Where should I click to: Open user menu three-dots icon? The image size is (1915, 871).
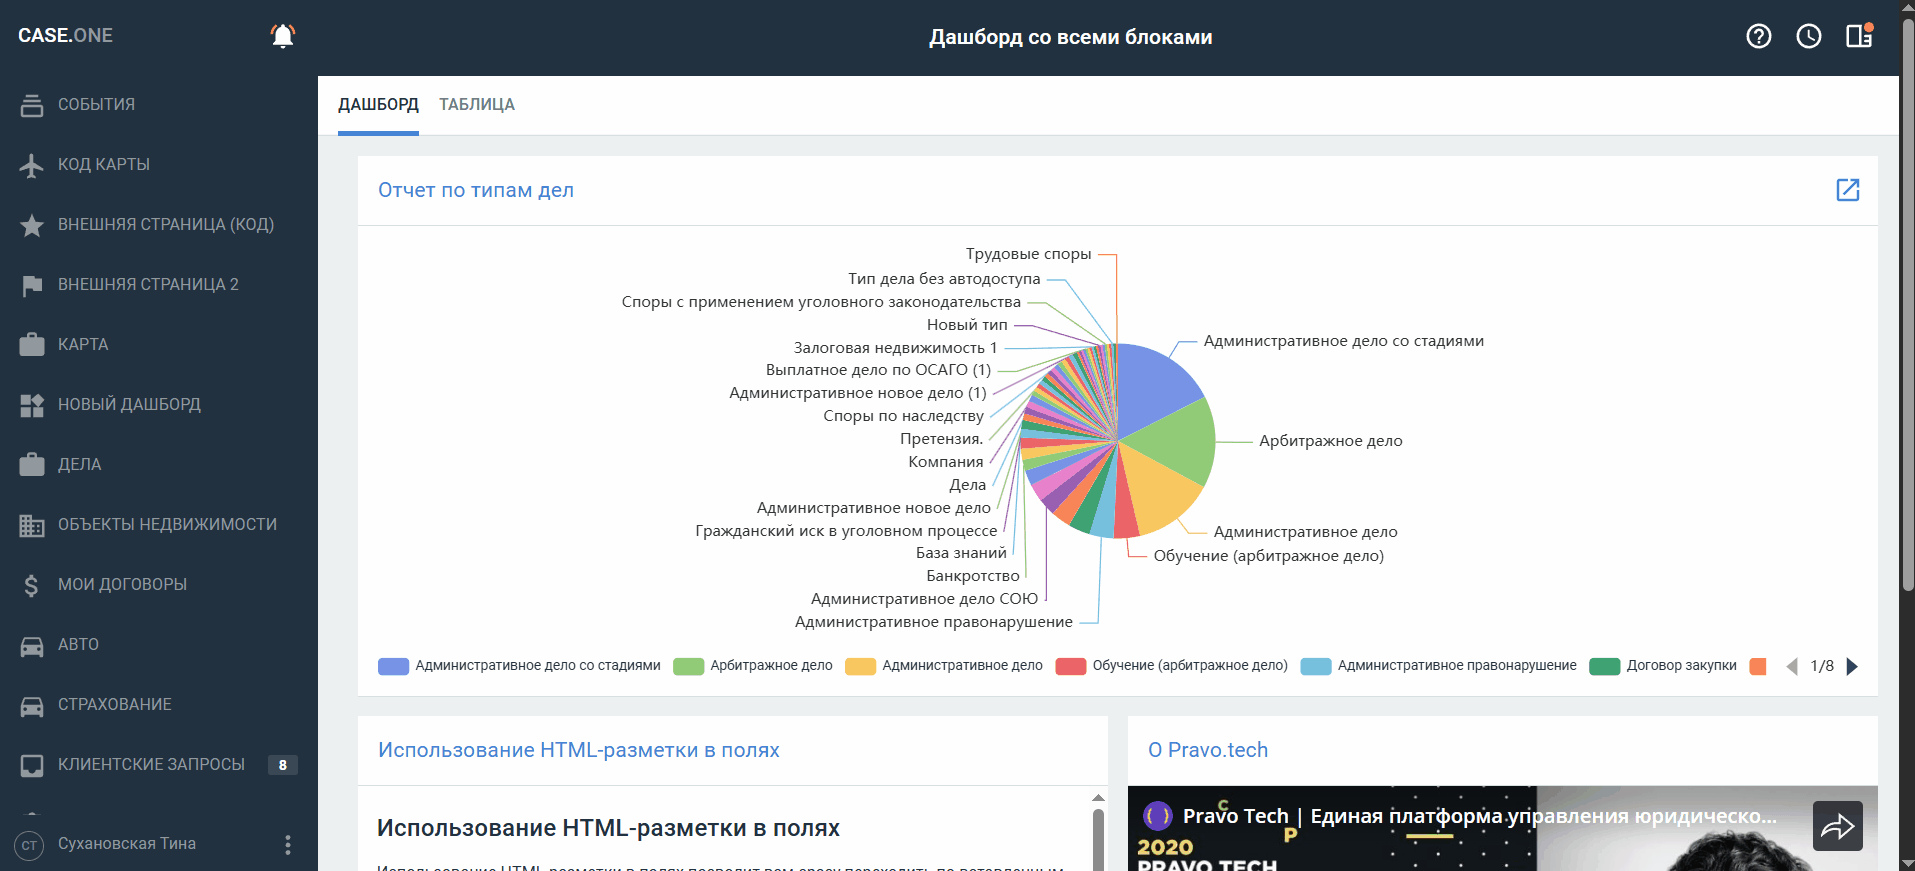[x=288, y=845]
